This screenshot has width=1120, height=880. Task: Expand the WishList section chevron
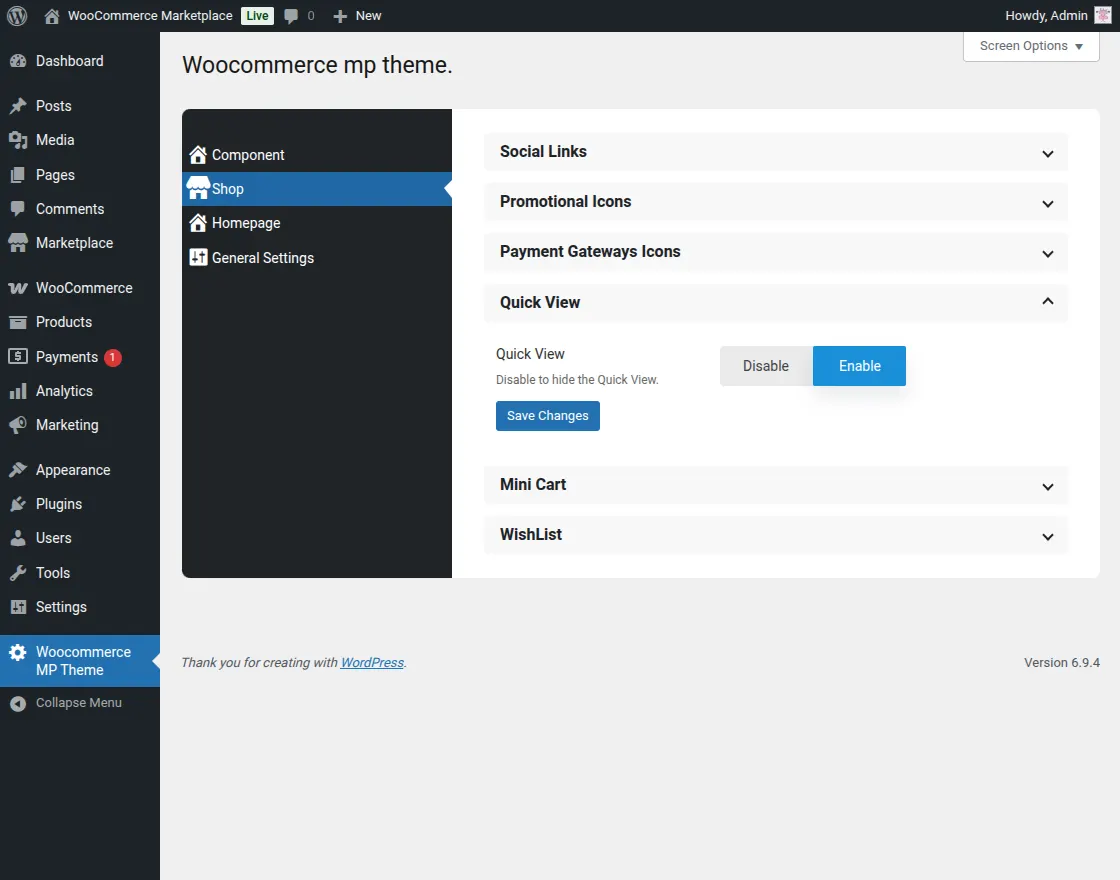tap(1047, 536)
